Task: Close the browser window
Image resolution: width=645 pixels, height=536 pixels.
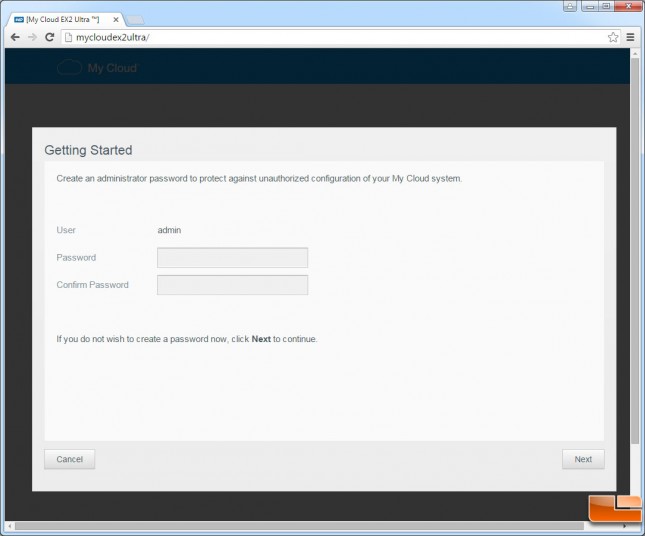Action: click(629, 6)
